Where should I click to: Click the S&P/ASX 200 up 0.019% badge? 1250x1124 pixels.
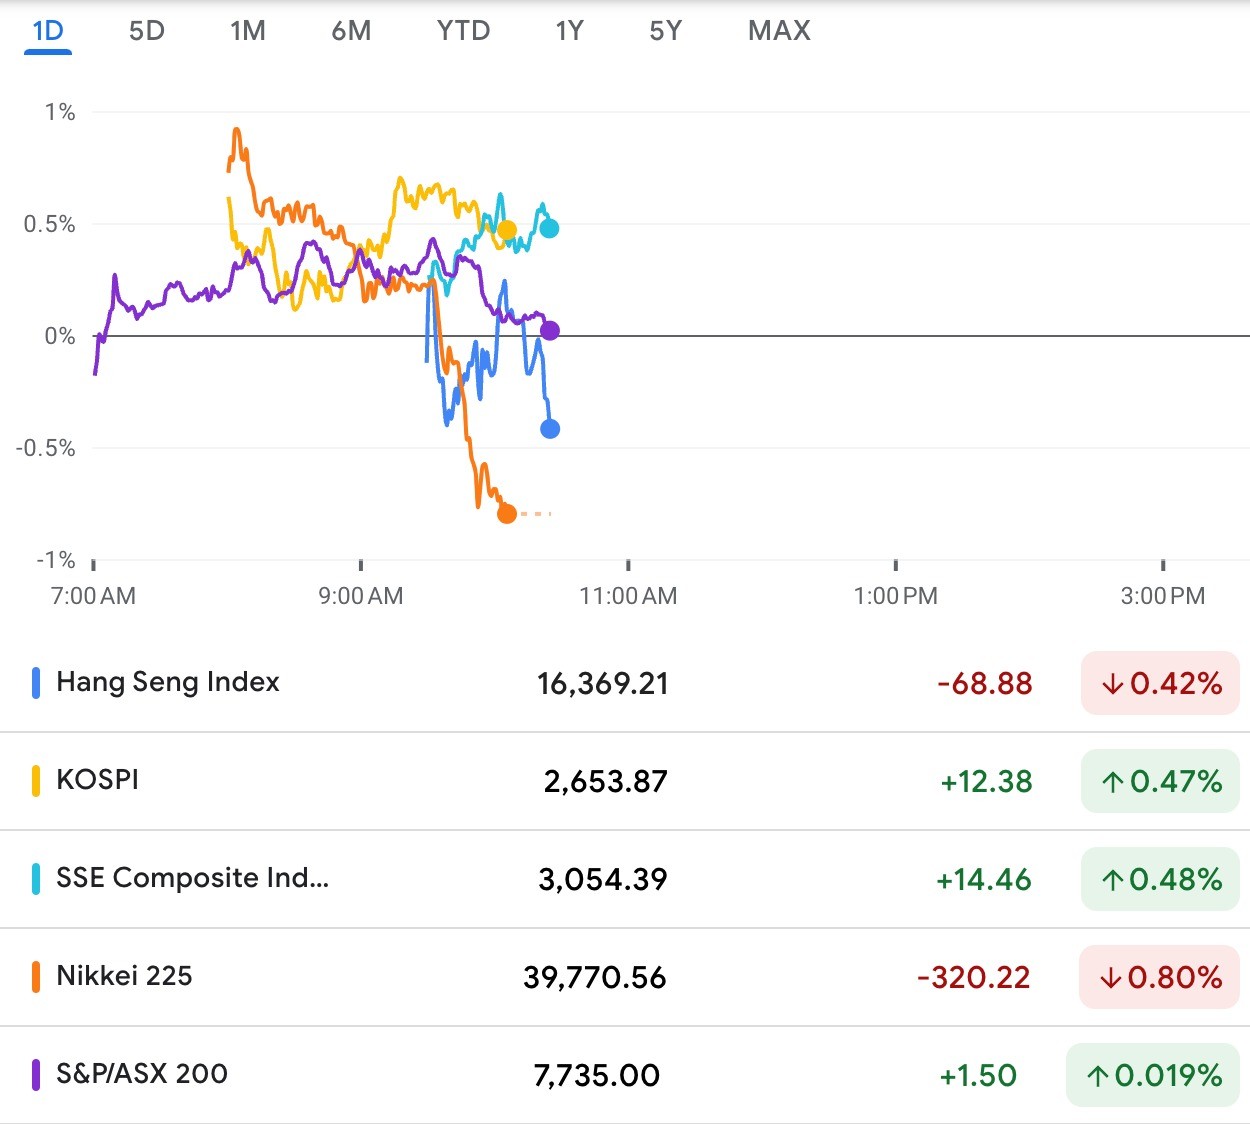1153,1075
